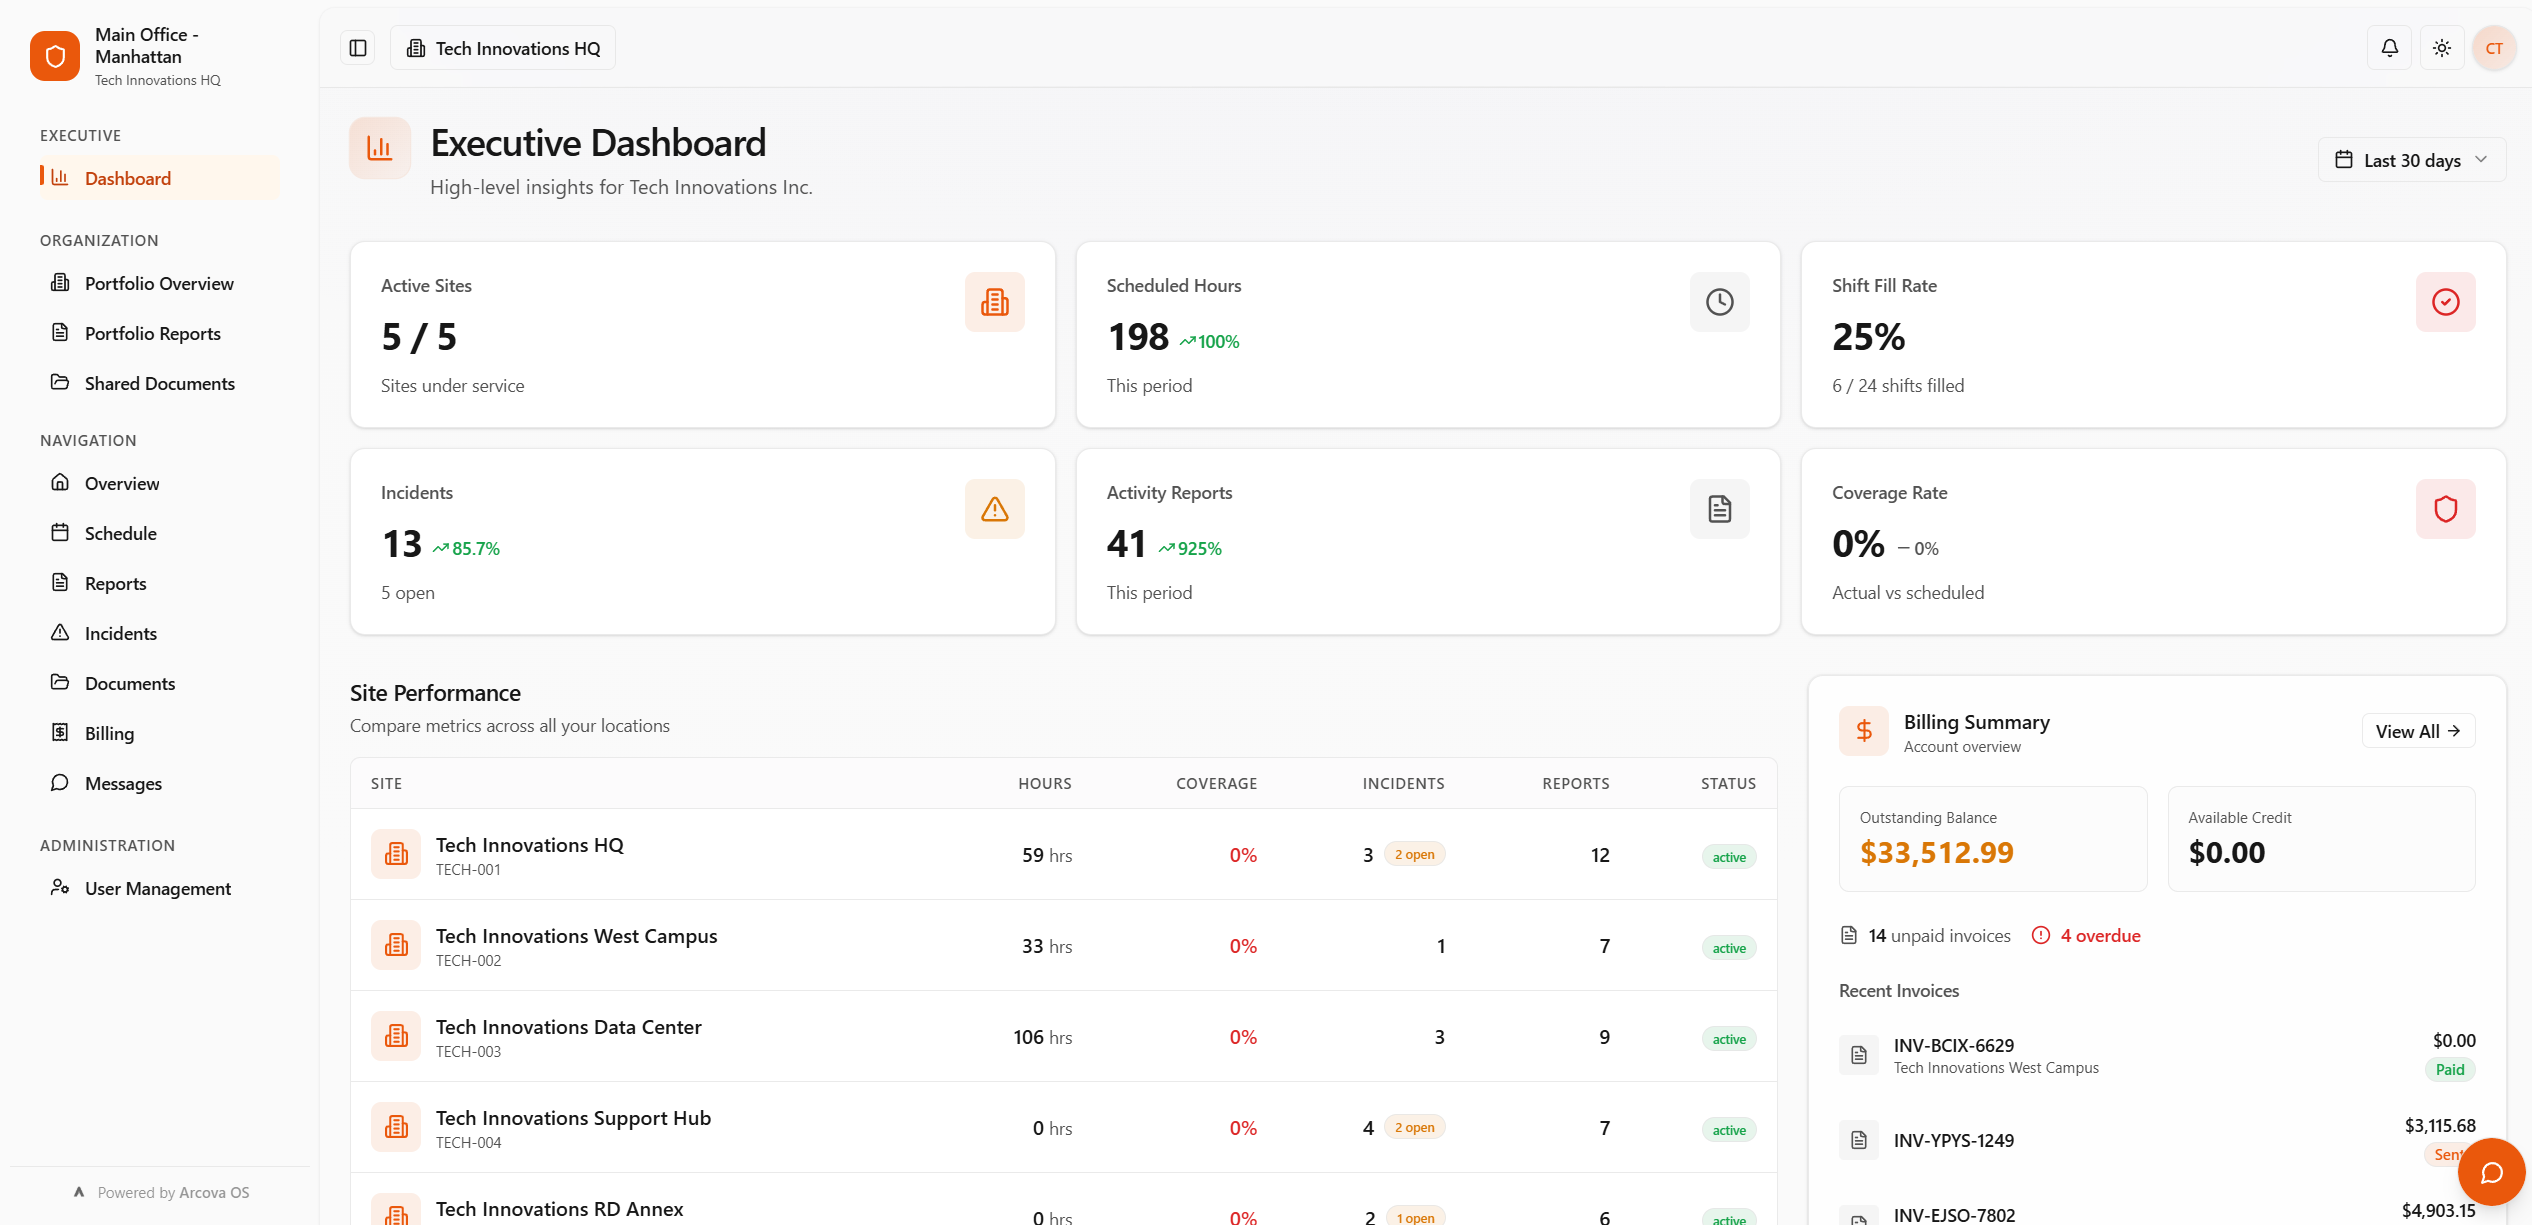Open the CT user avatar menu
The width and height of the screenshot is (2532, 1225).
point(2494,48)
